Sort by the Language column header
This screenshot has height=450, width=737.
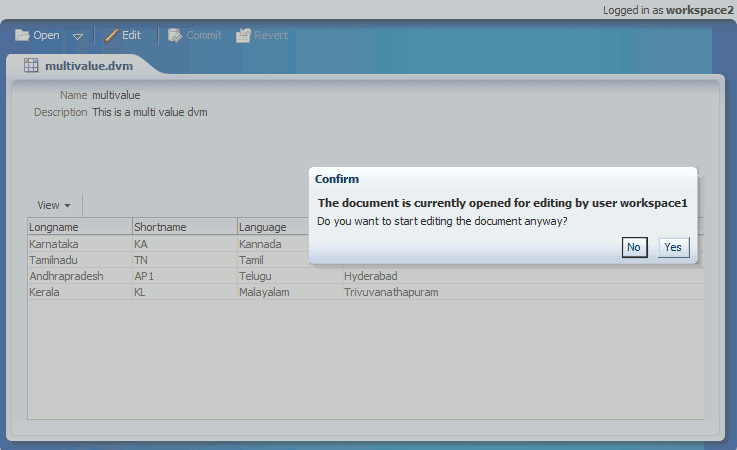click(273, 227)
